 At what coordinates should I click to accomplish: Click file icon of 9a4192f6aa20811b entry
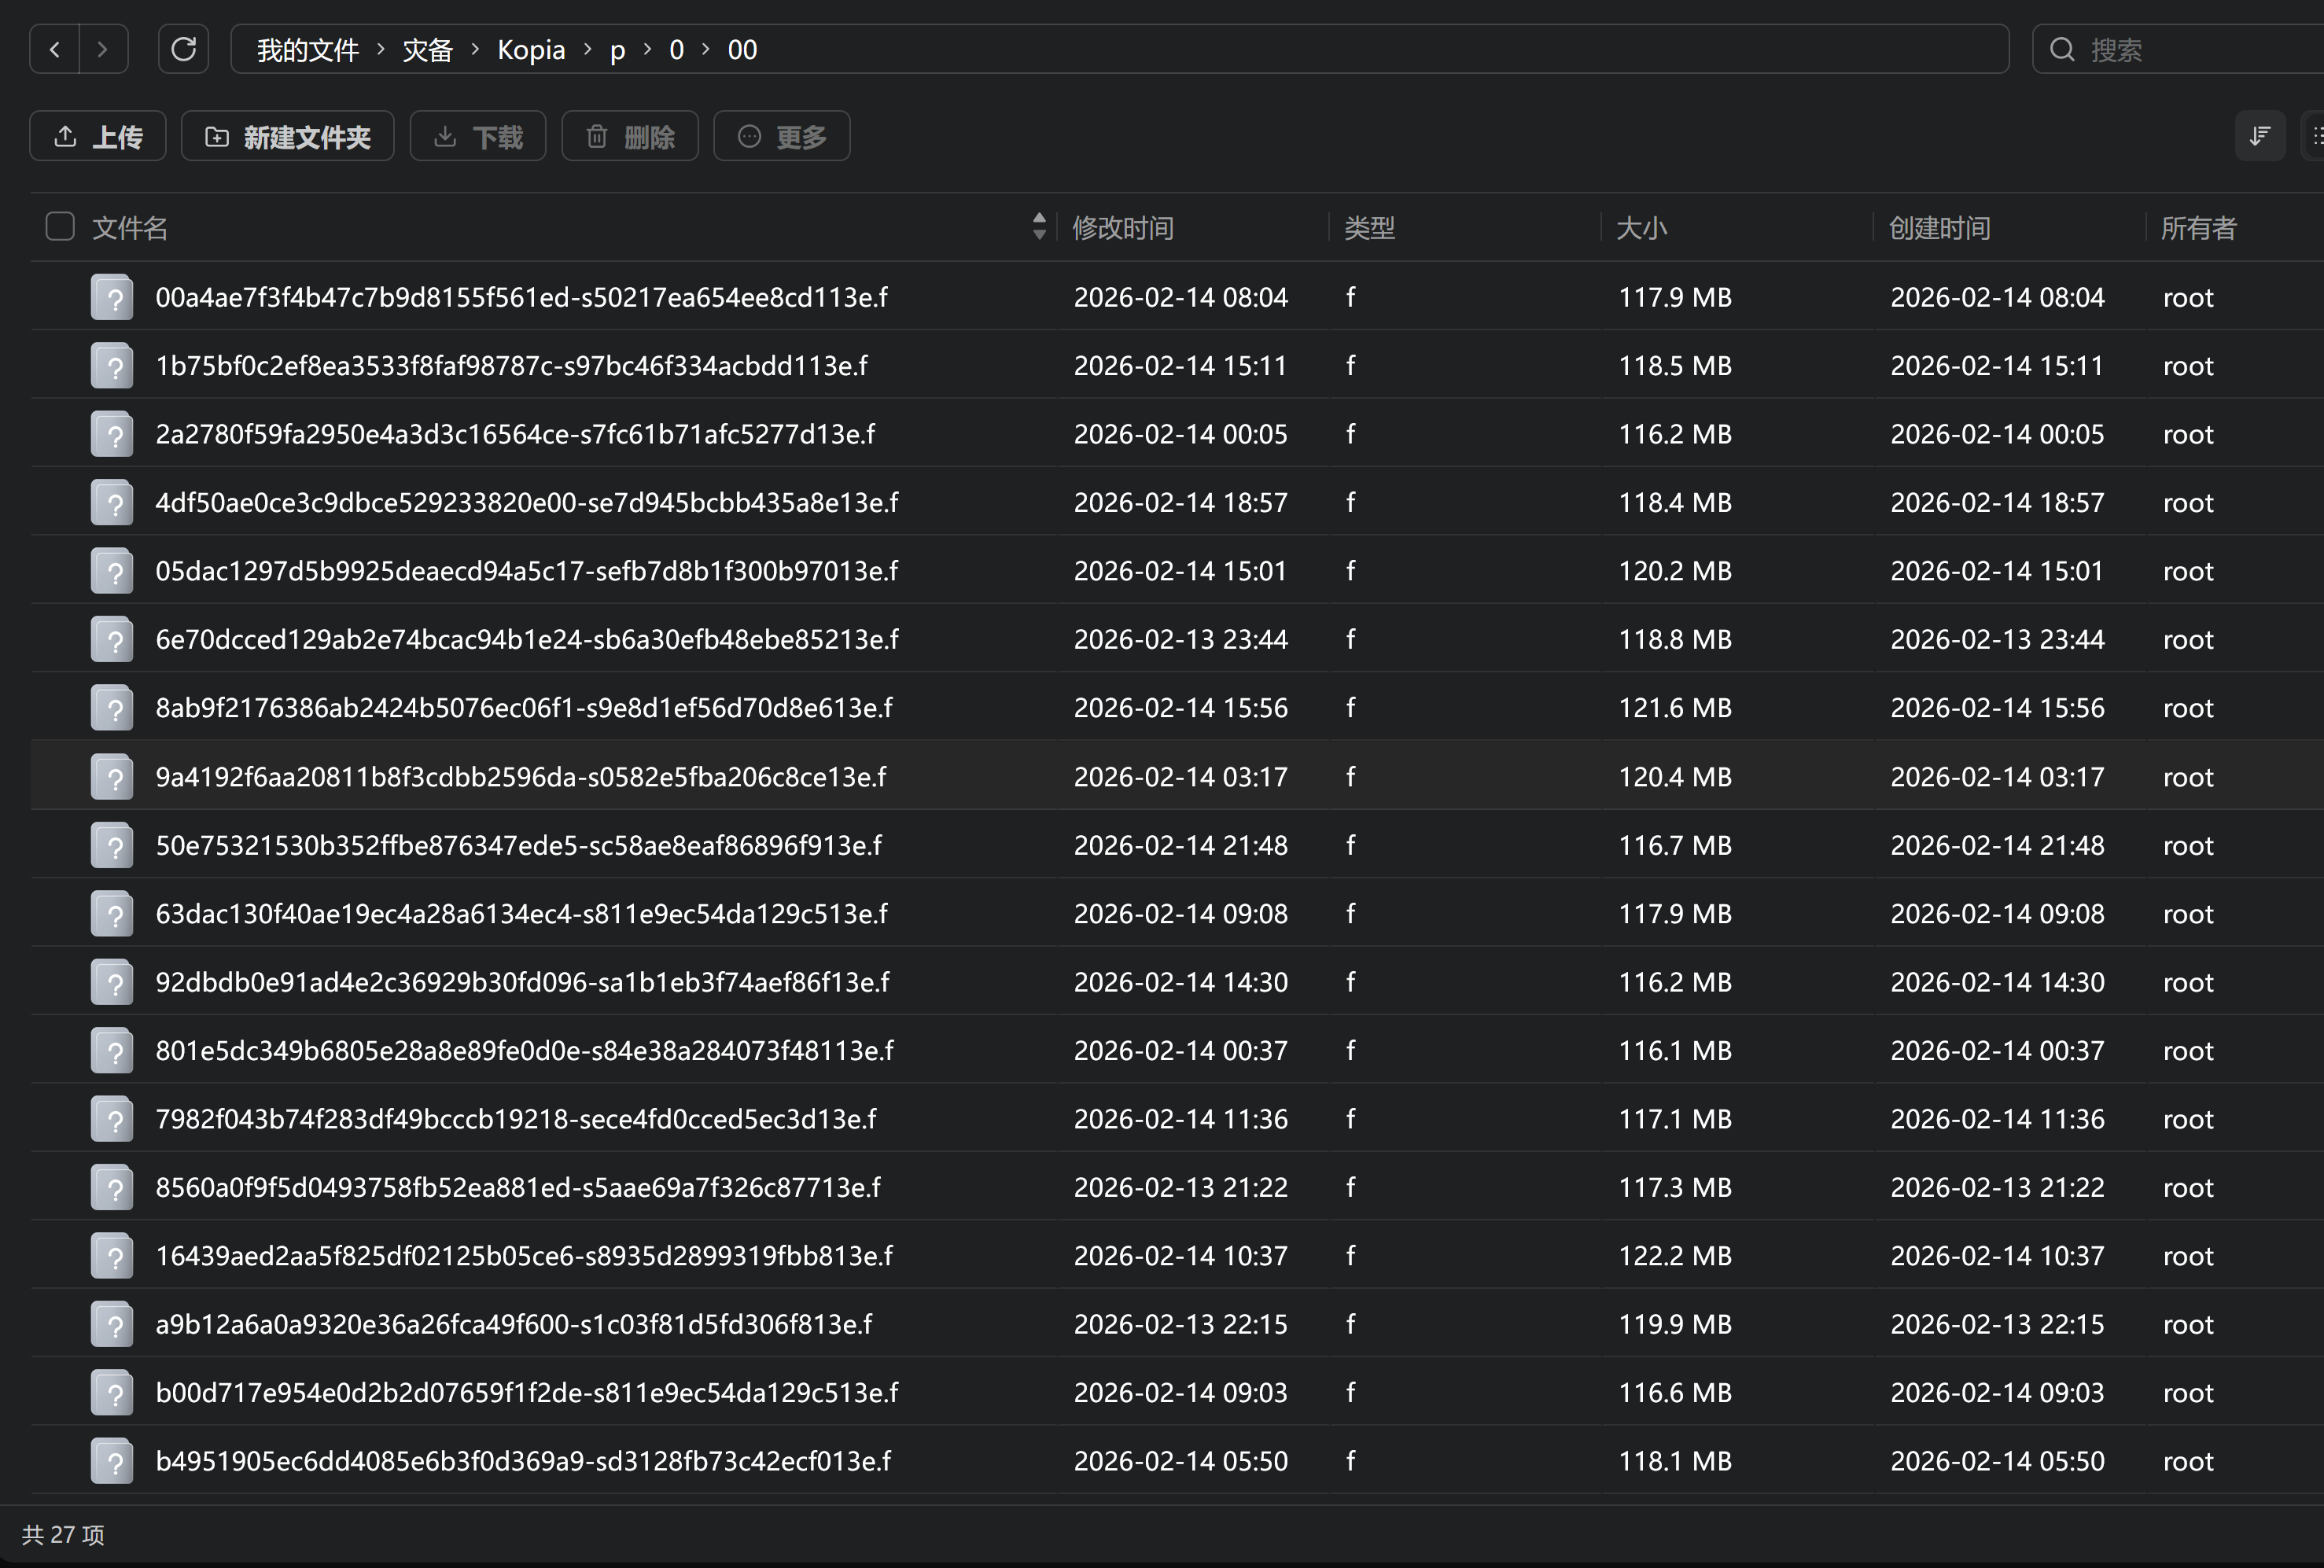[112, 777]
